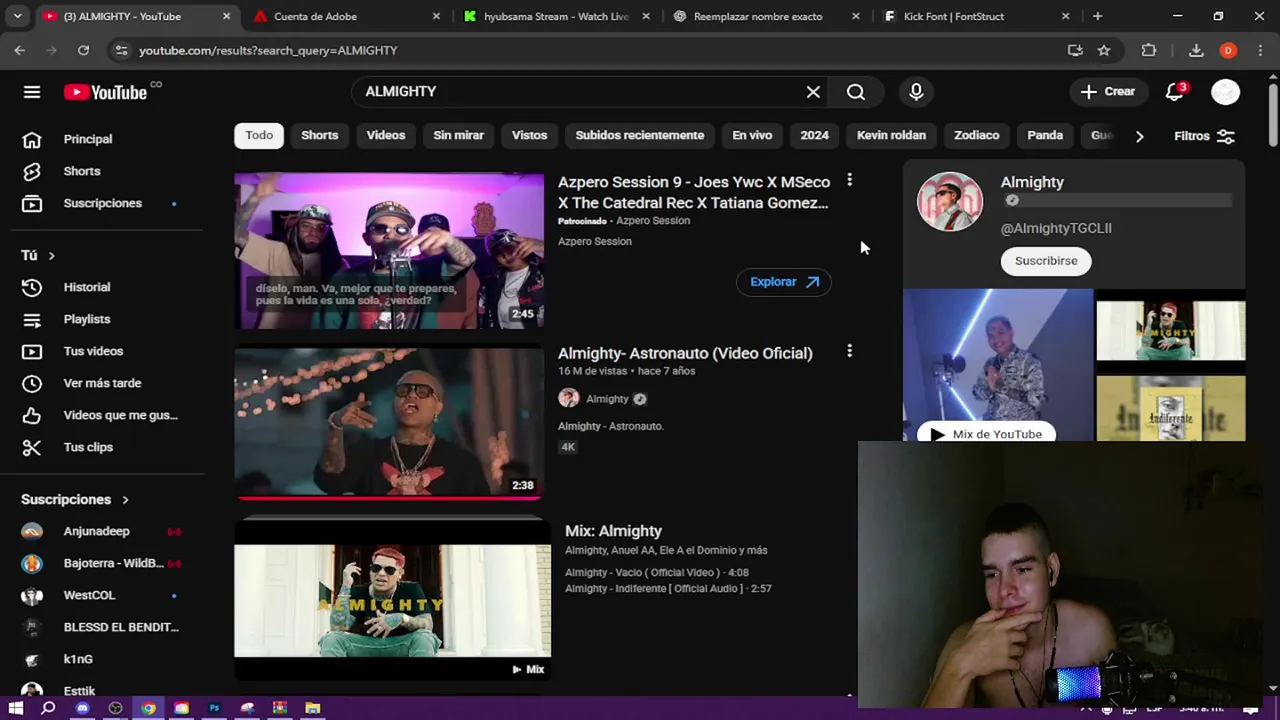Reload the page in Chrome
The image size is (1280, 720).
83,50
